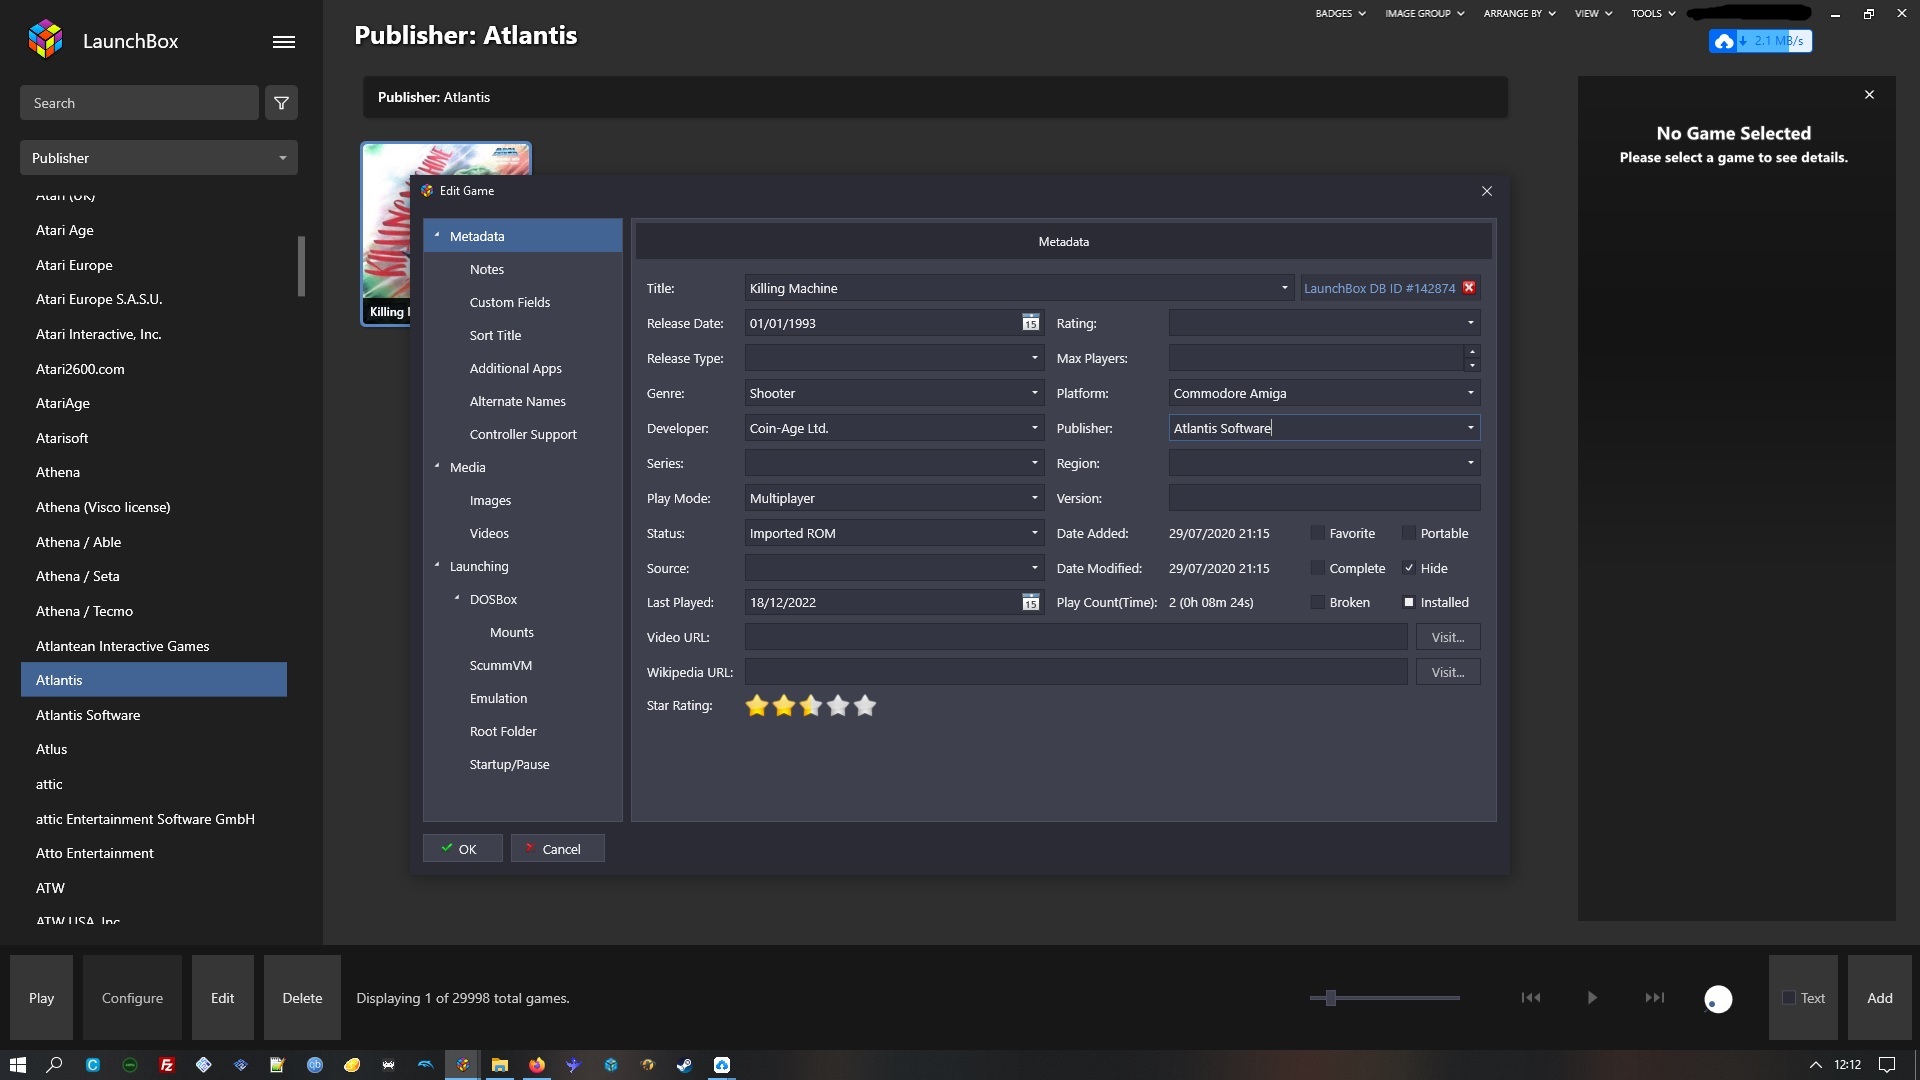Open Windows notification center

tap(1887, 1065)
